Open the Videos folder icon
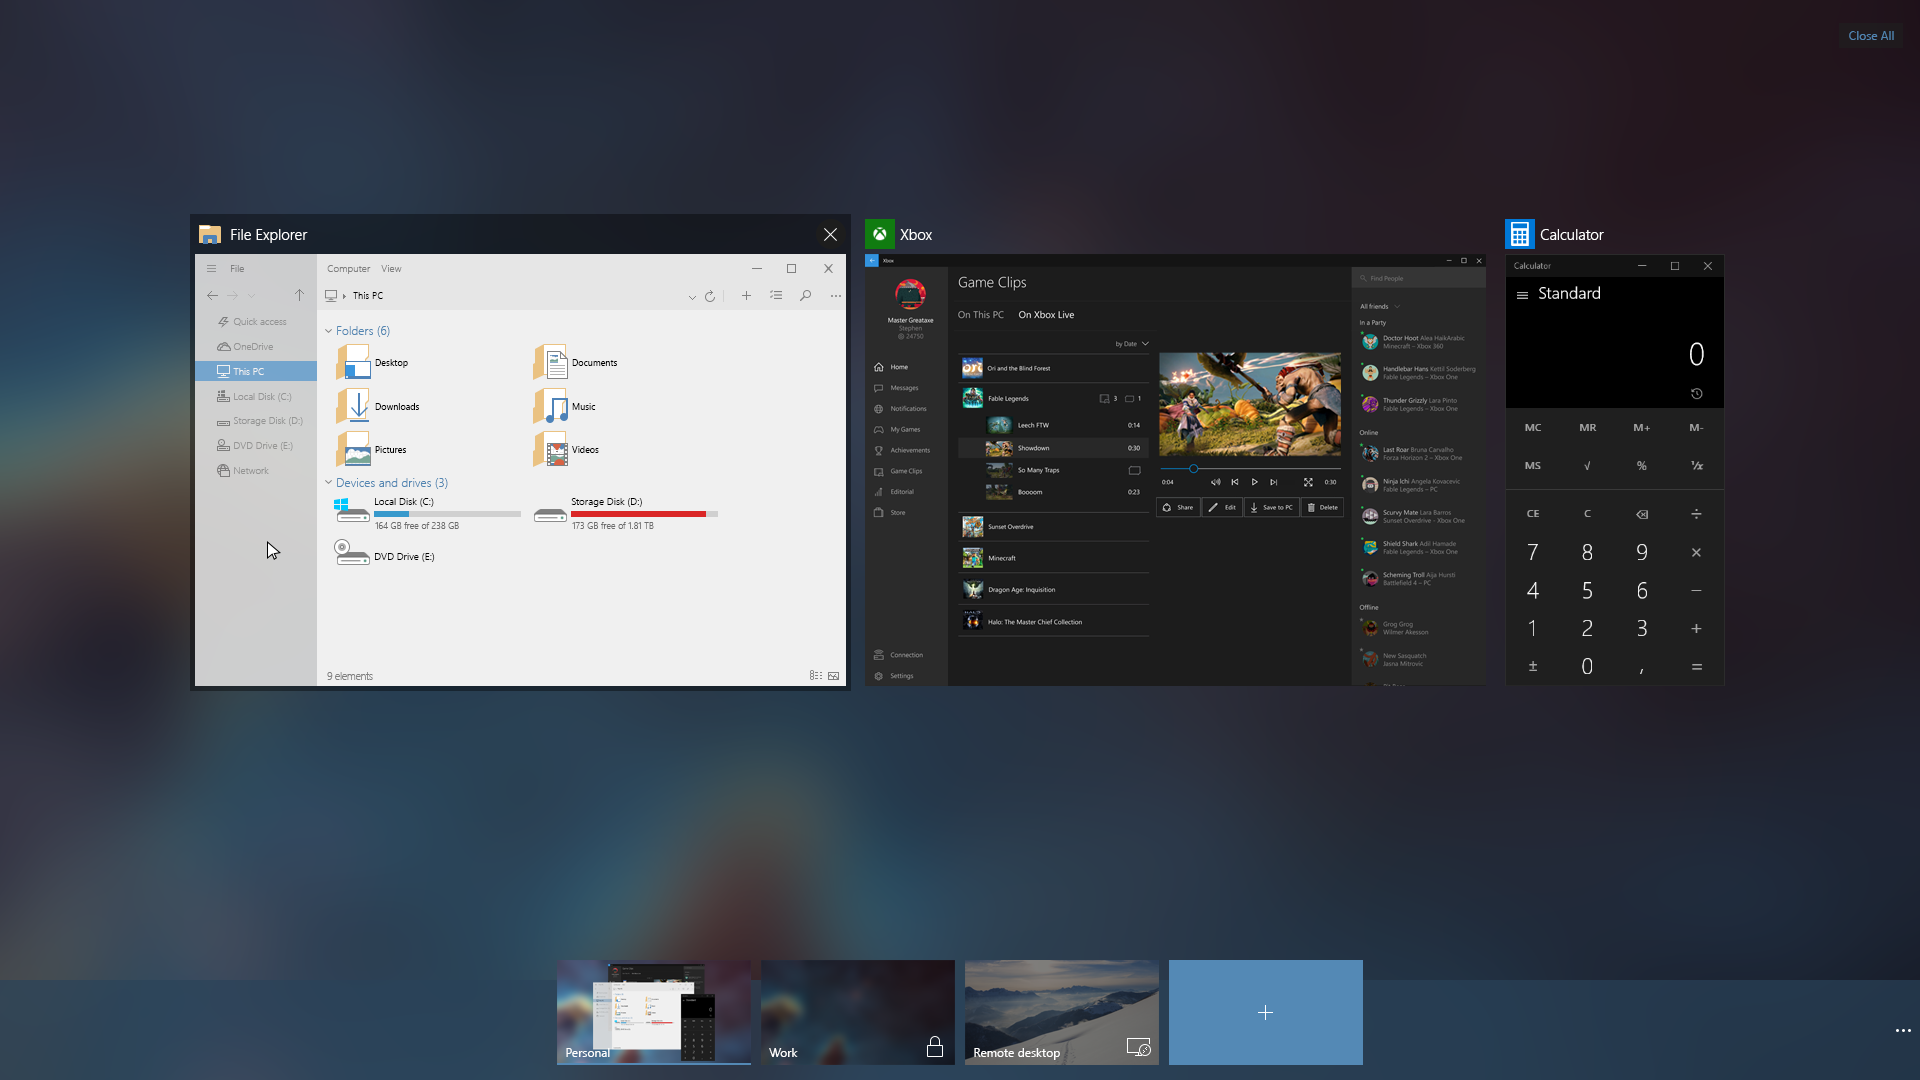This screenshot has width=1920, height=1080. click(551, 449)
